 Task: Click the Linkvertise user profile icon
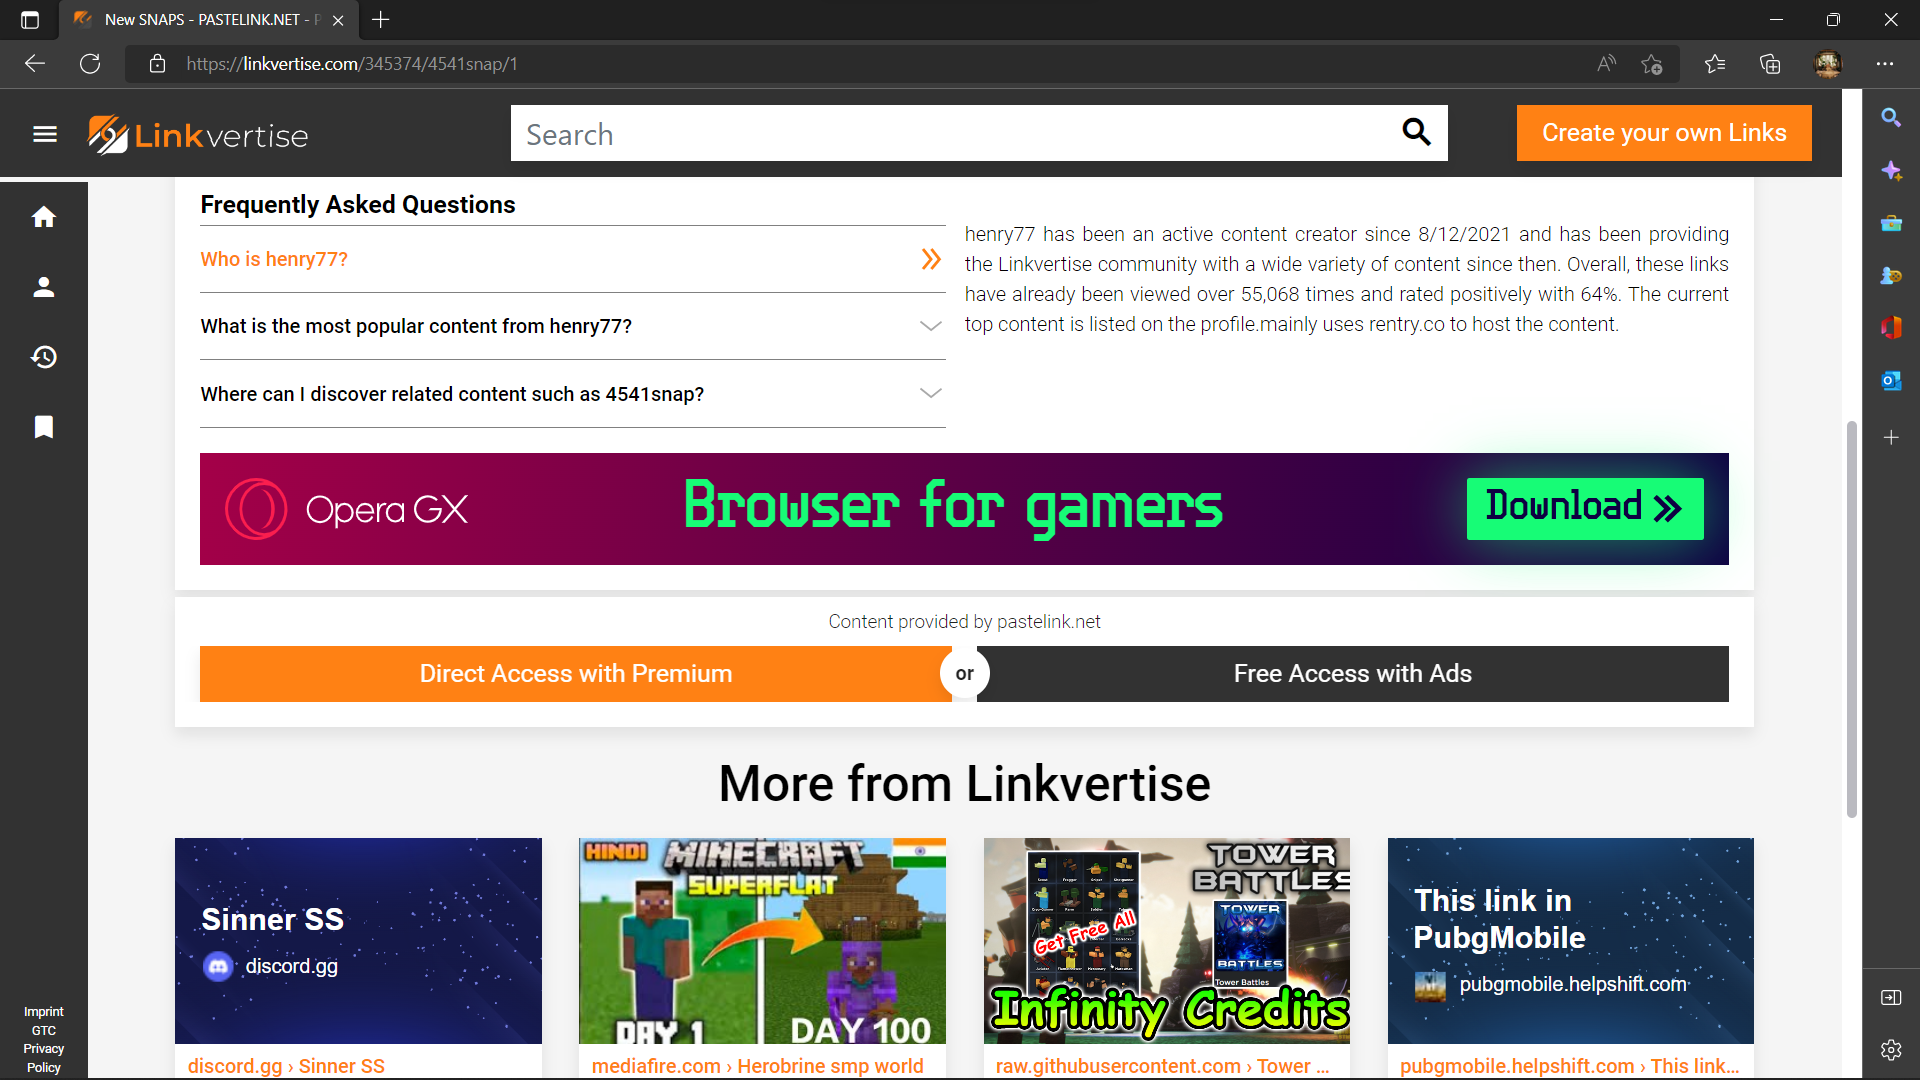click(44, 287)
